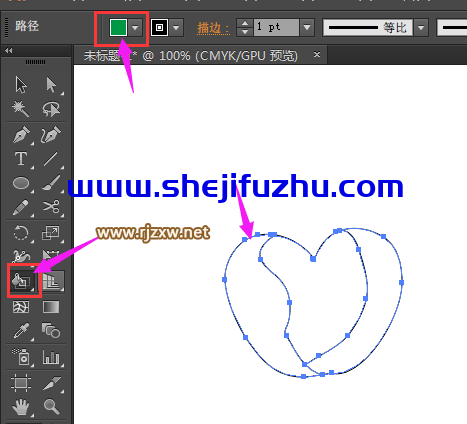Open the 等比 width profile dropdown

(421, 27)
